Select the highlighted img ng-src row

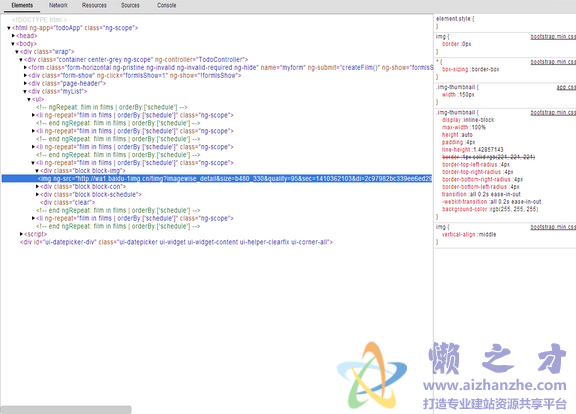coord(217,179)
